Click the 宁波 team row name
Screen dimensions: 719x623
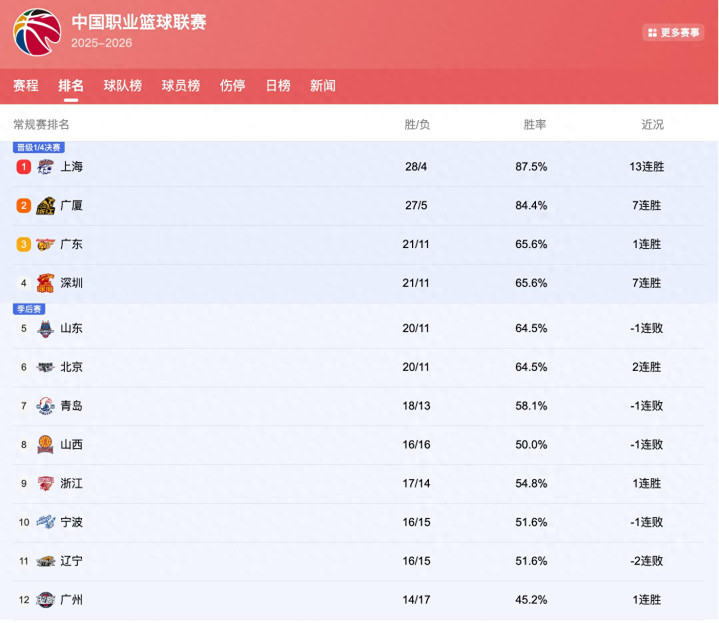coord(71,522)
